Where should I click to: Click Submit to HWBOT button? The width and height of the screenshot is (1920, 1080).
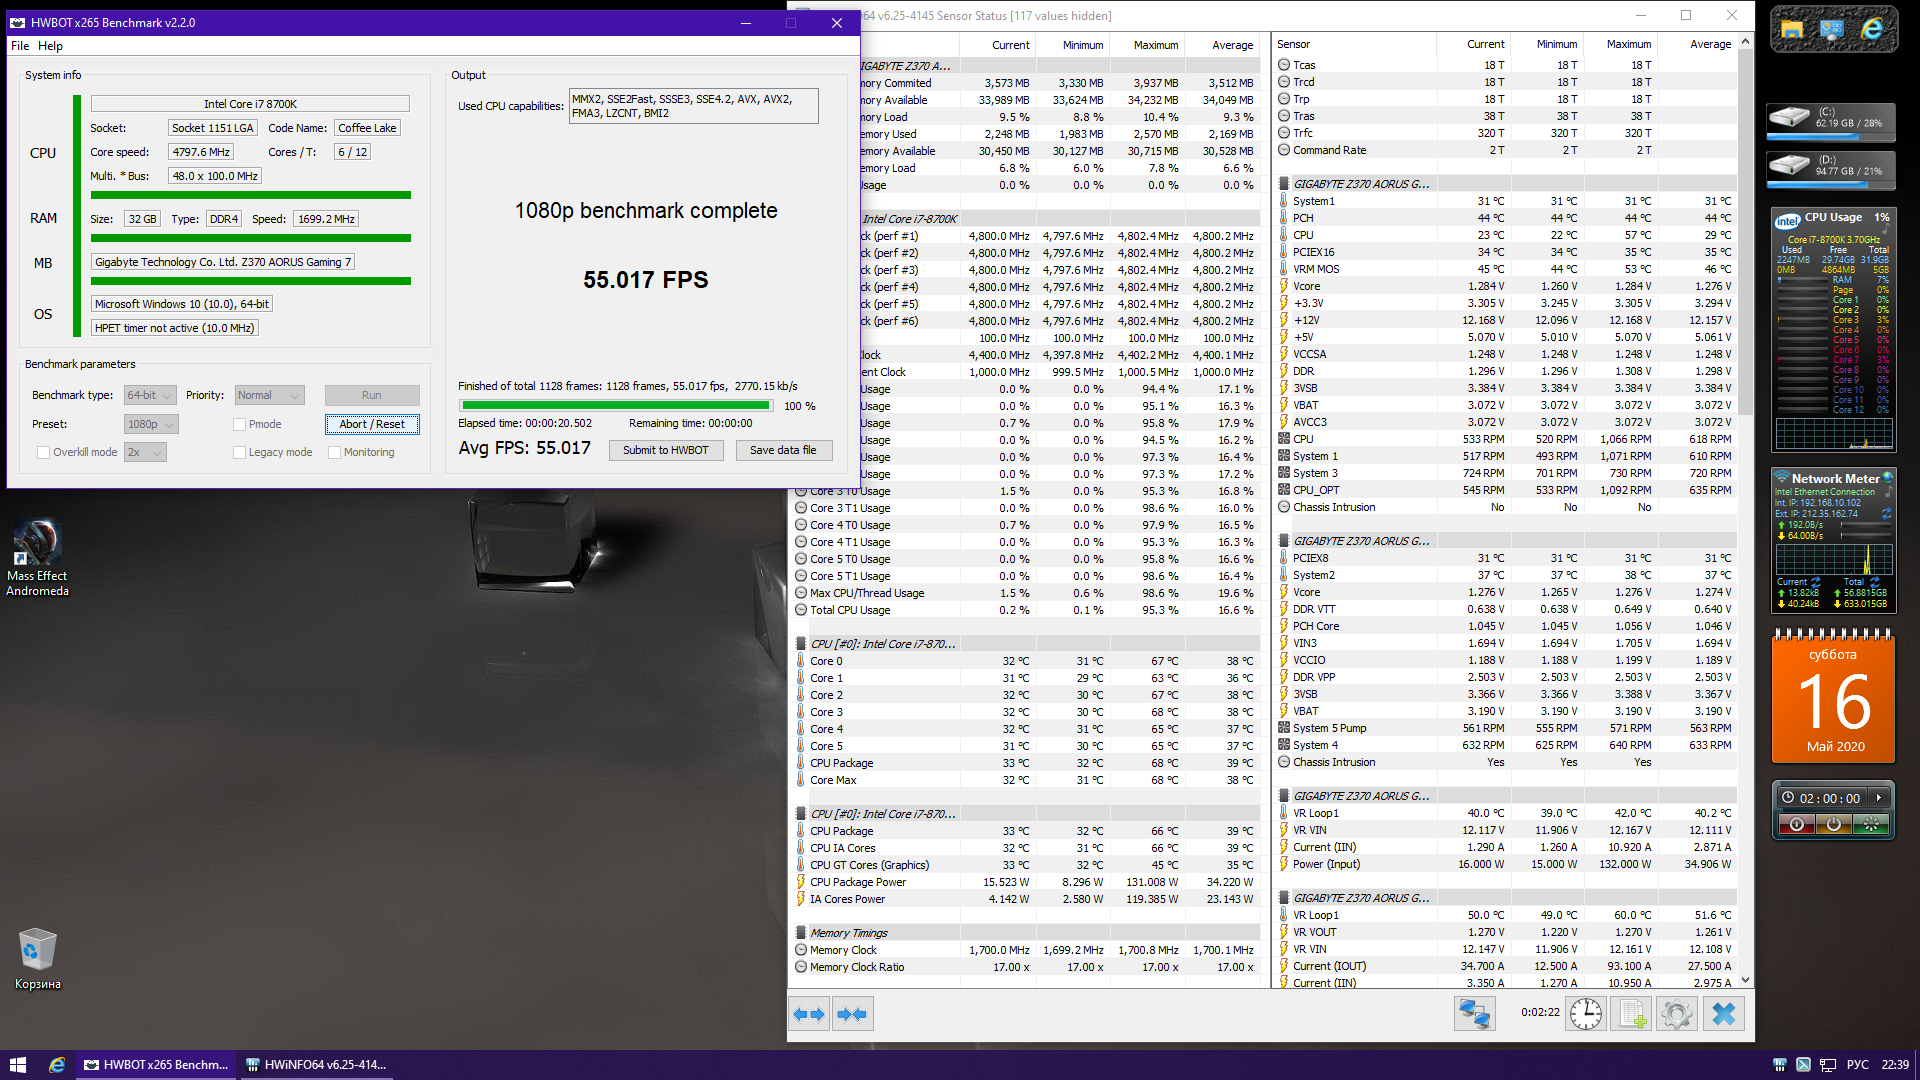click(665, 450)
